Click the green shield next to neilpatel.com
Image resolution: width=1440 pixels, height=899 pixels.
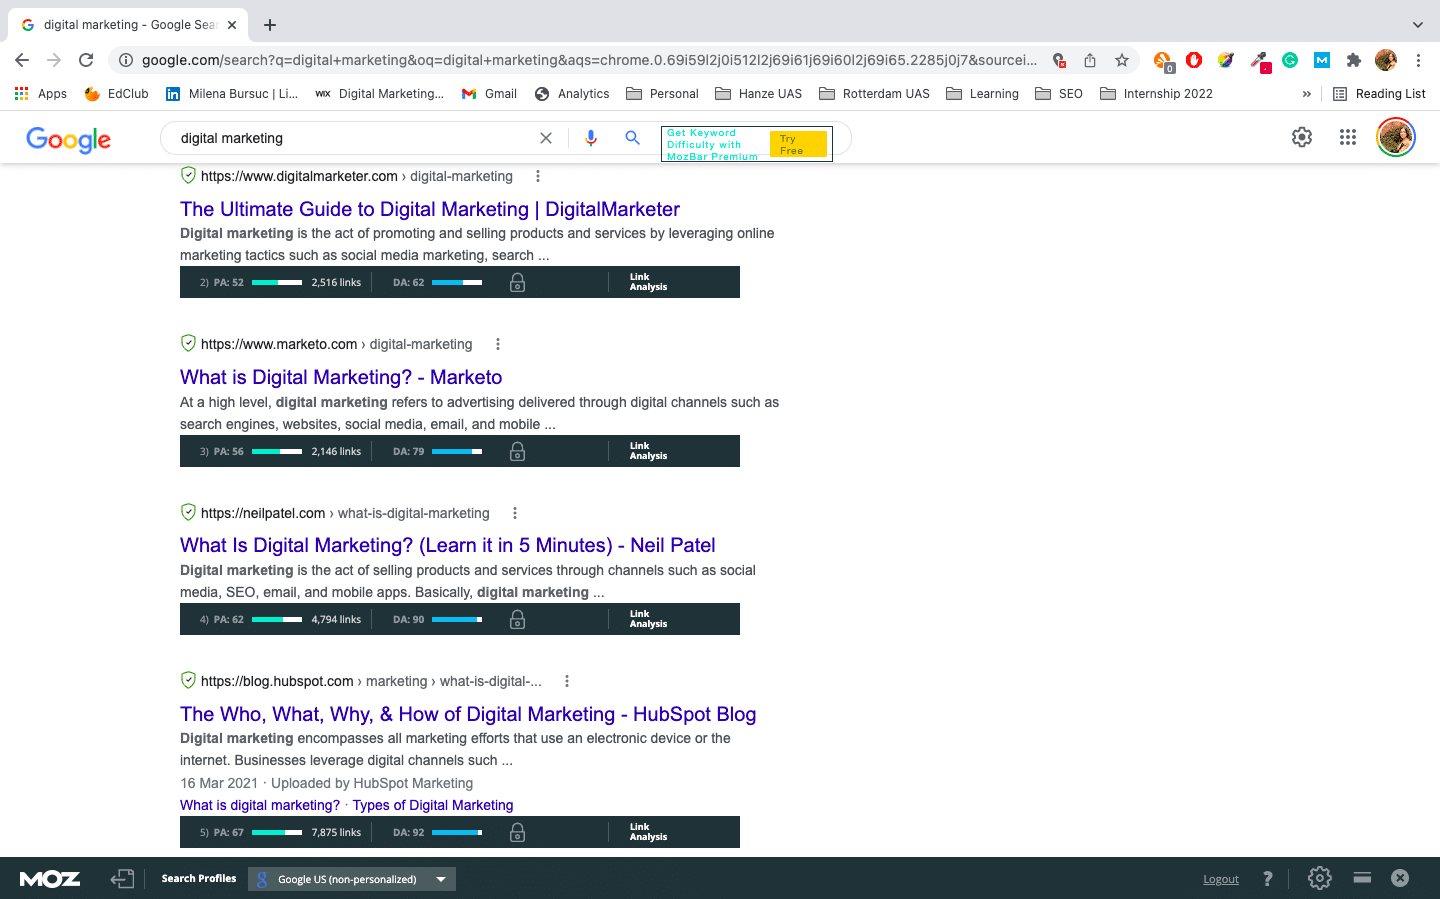coord(188,512)
